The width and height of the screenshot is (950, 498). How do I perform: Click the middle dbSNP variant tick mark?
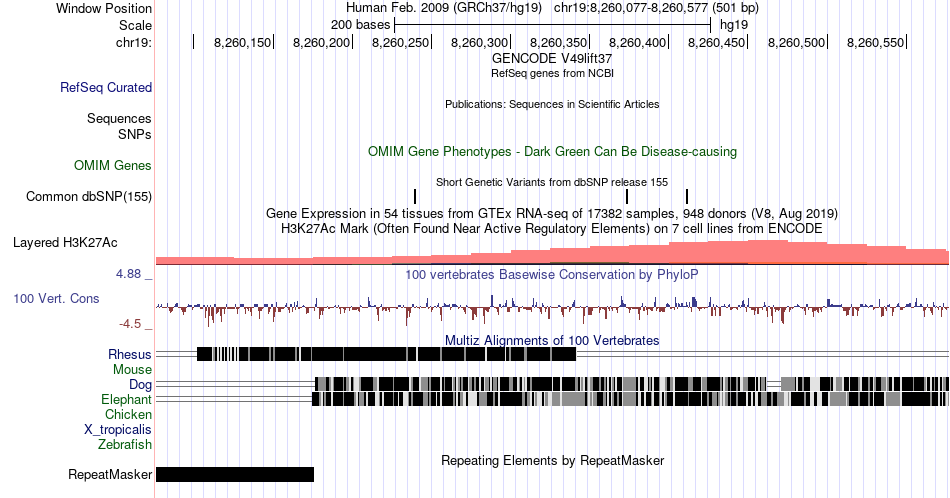(x=627, y=196)
